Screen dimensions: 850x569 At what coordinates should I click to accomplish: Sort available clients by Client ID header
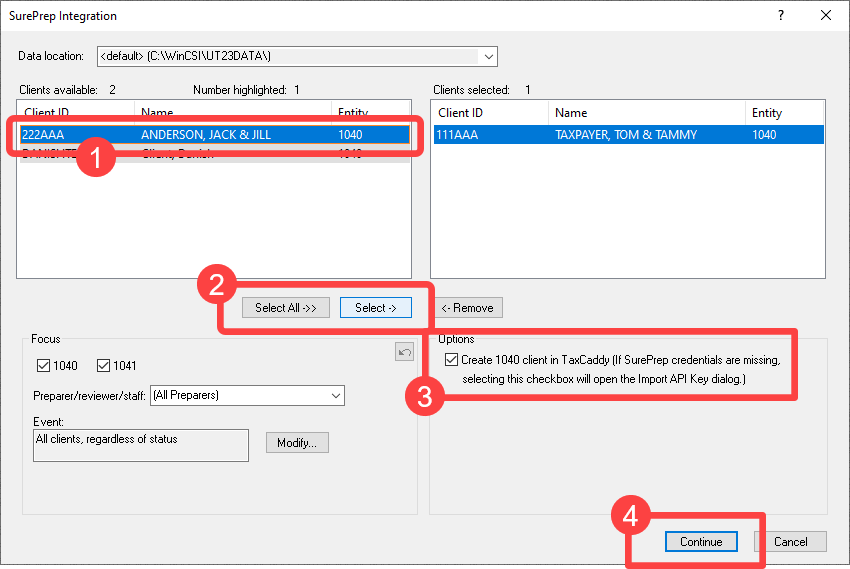(x=76, y=113)
